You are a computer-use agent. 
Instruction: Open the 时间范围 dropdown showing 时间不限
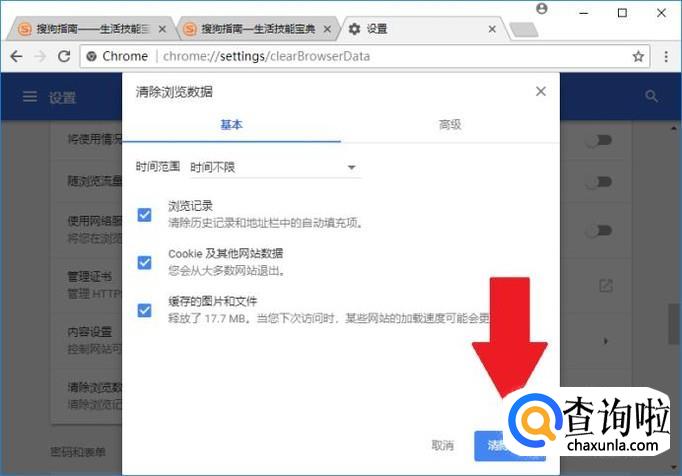(274, 168)
